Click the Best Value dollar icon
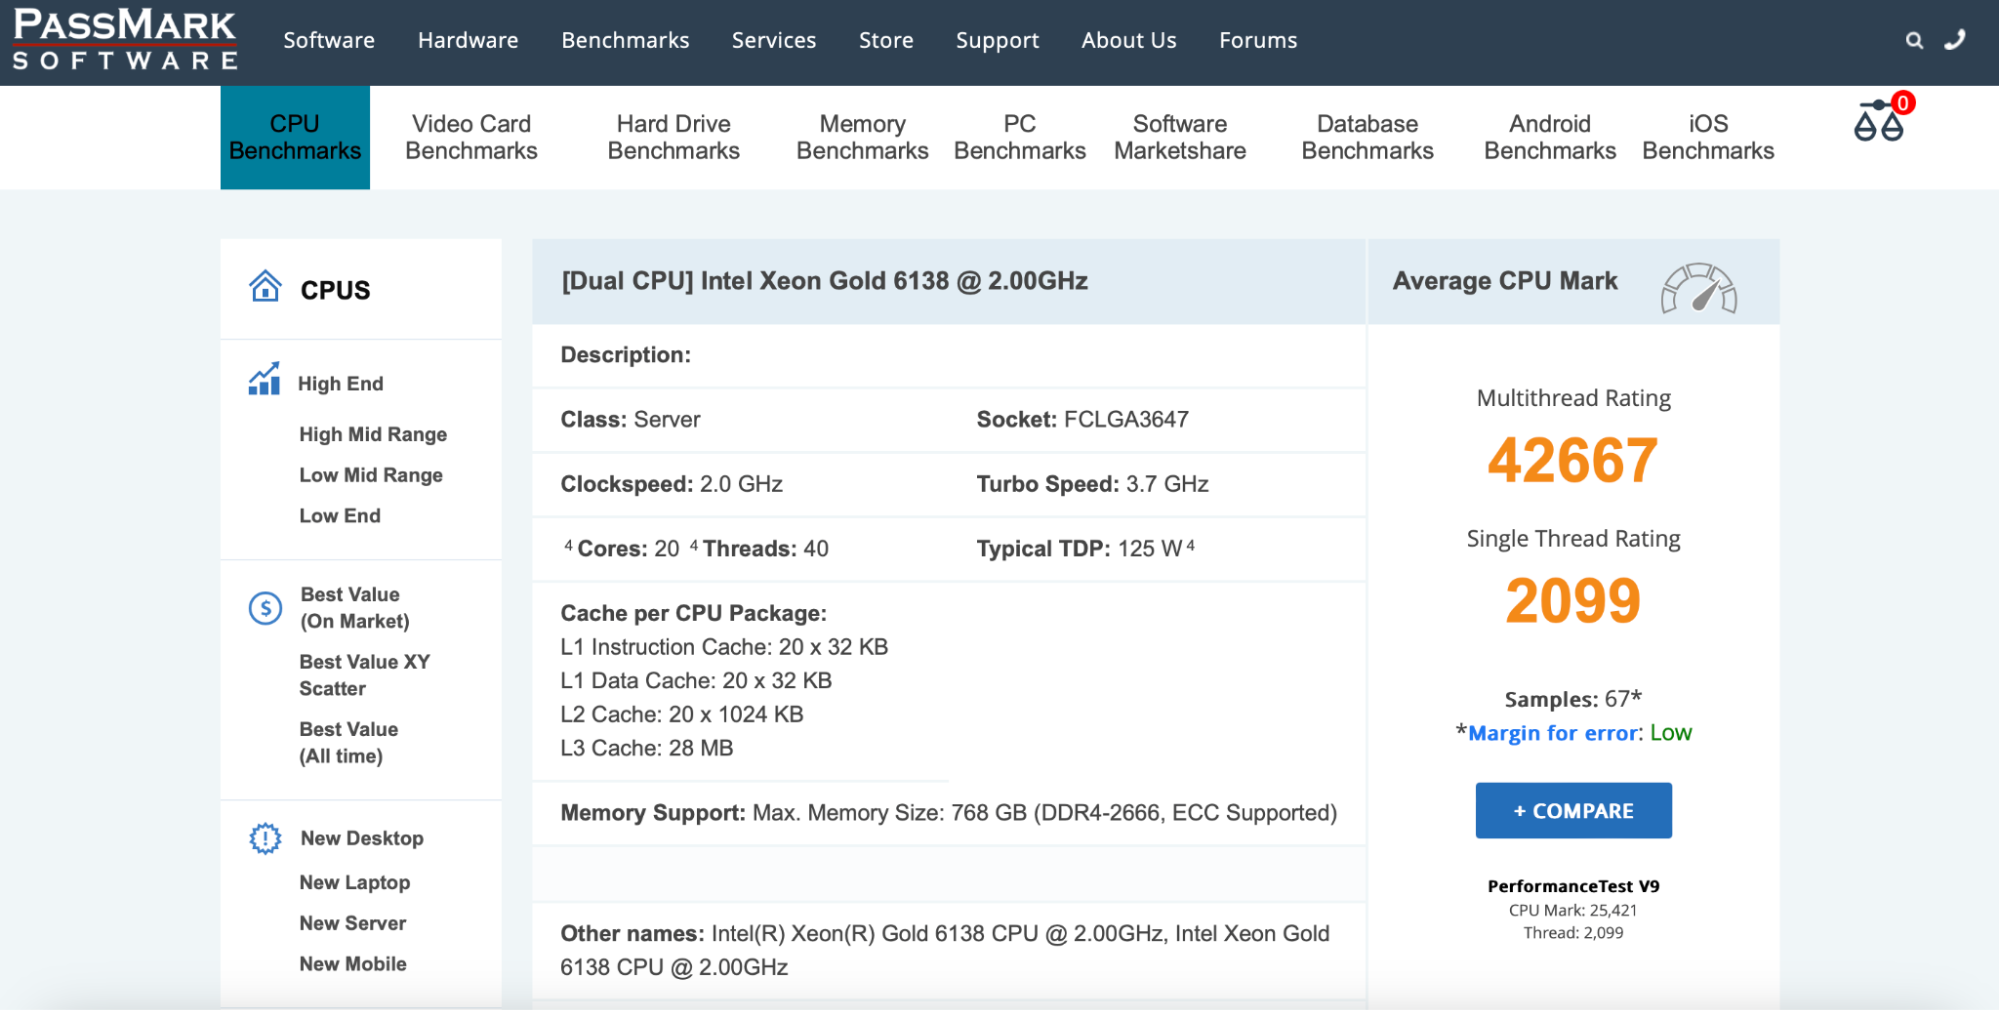1999x1011 pixels. (x=265, y=607)
